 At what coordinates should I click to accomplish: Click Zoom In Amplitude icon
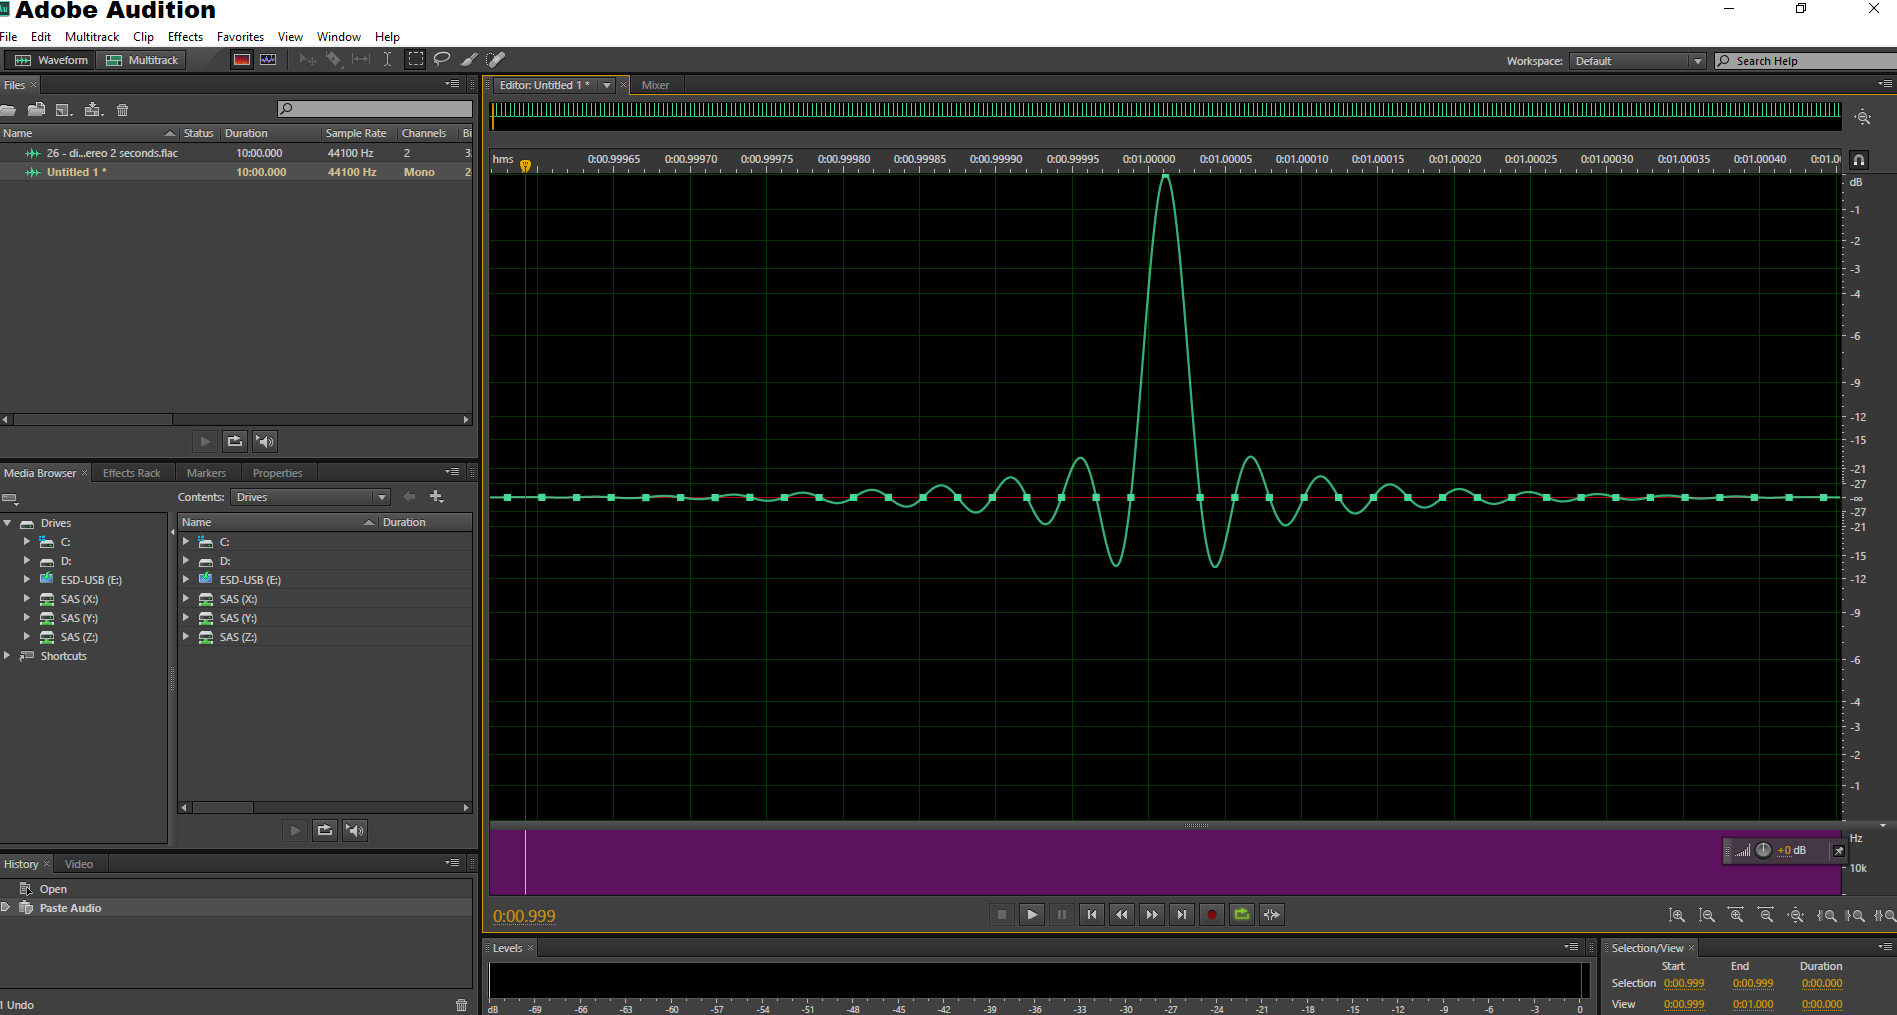[1677, 915]
